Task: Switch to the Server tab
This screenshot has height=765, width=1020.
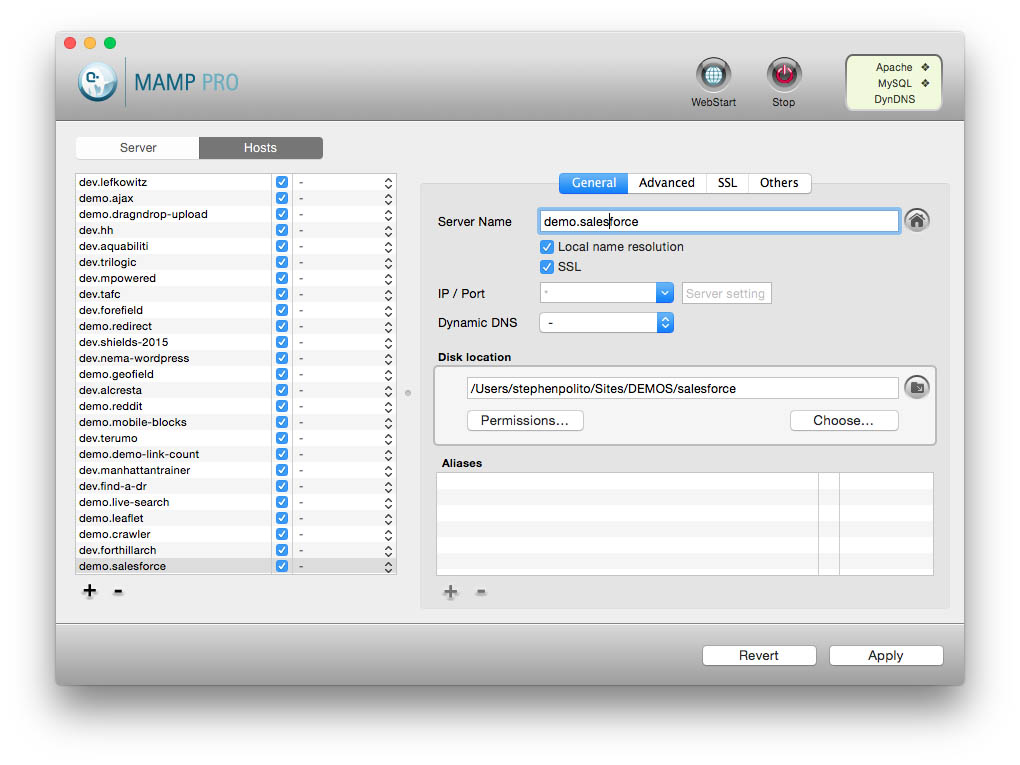Action: pyautogui.click(x=138, y=148)
